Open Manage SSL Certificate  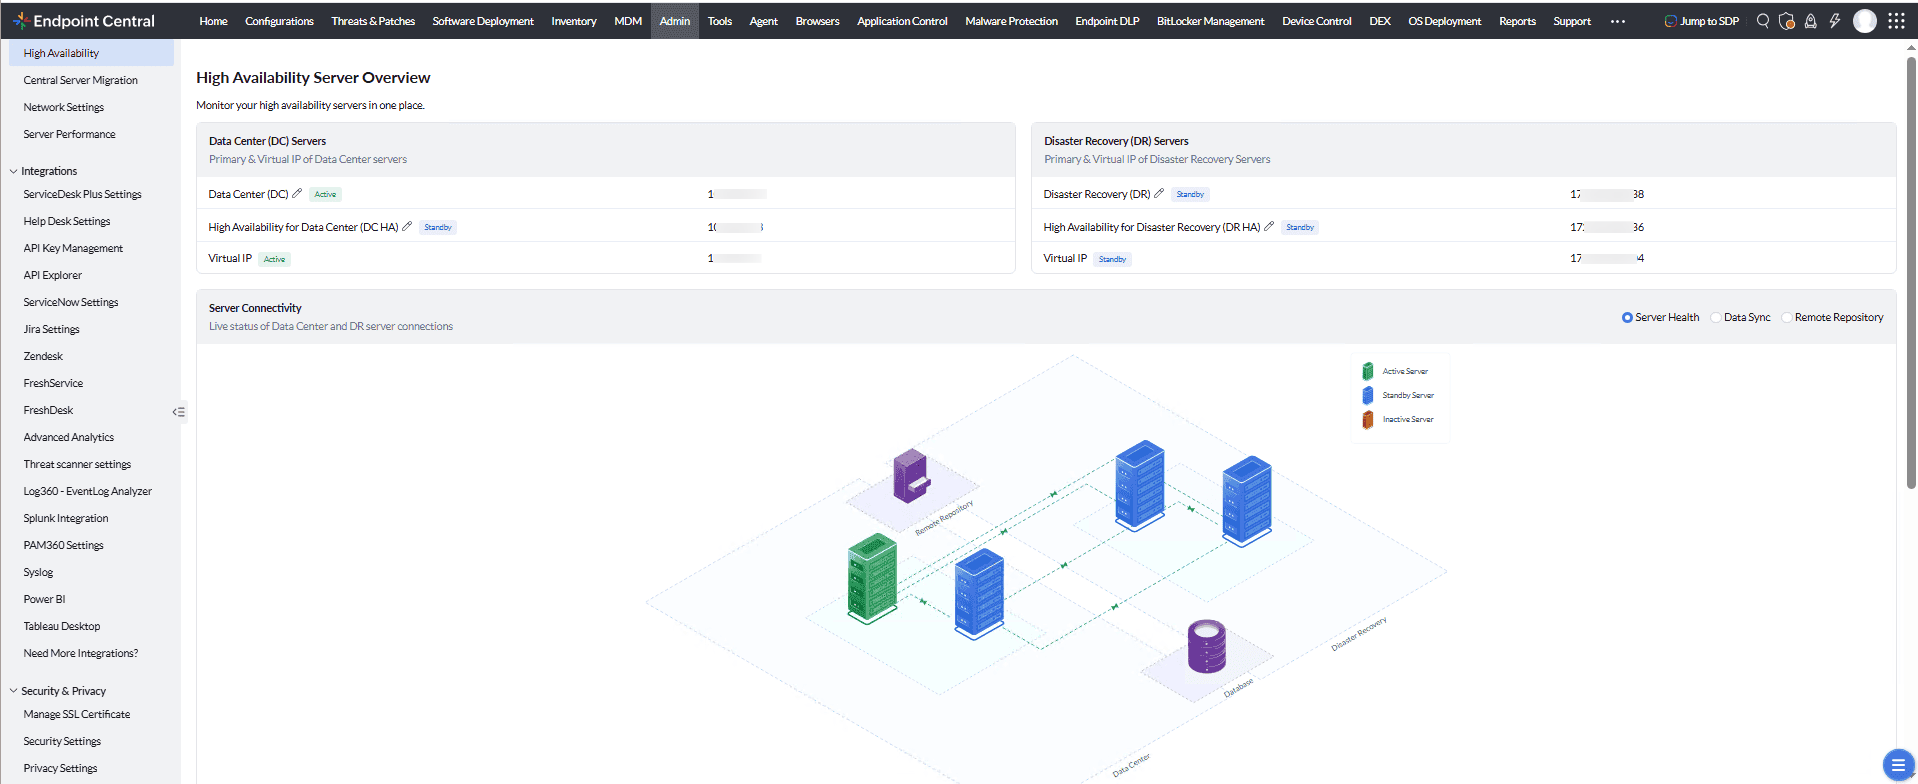(x=77, y=714)
